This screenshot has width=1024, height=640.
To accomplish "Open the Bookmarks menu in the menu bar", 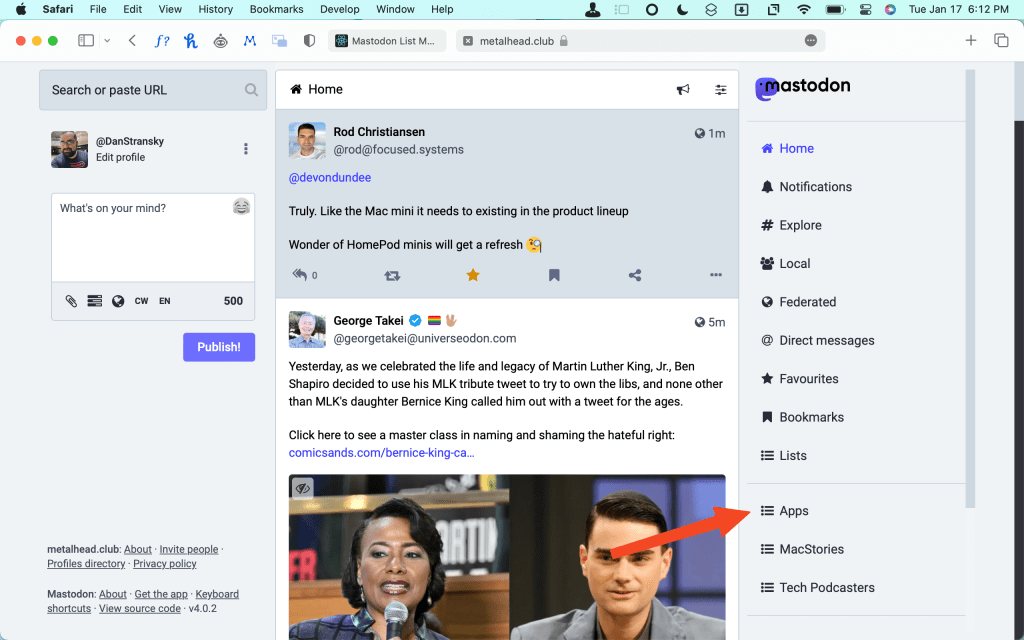I will coord(276,9).
